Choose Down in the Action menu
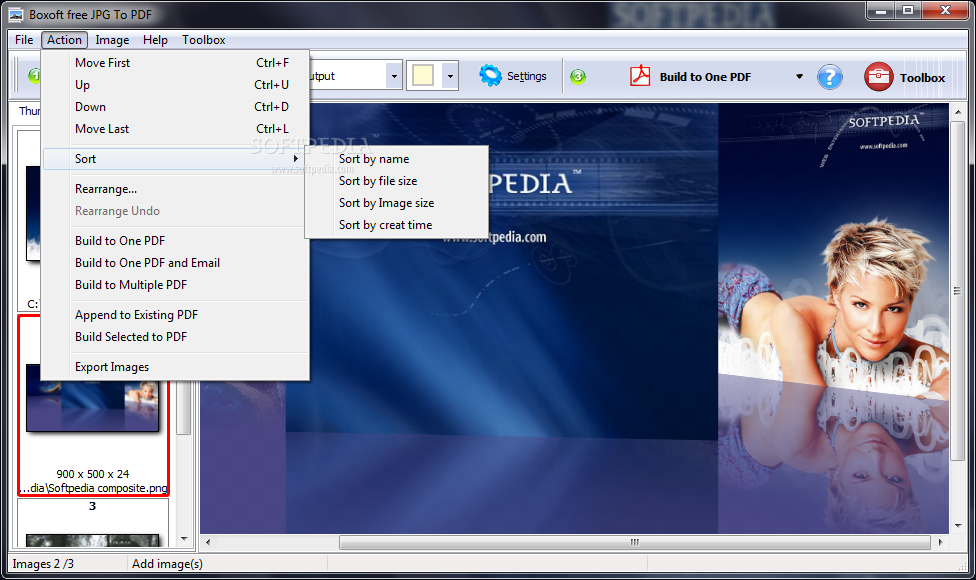 pyautogui.click(x=176, y=107)
